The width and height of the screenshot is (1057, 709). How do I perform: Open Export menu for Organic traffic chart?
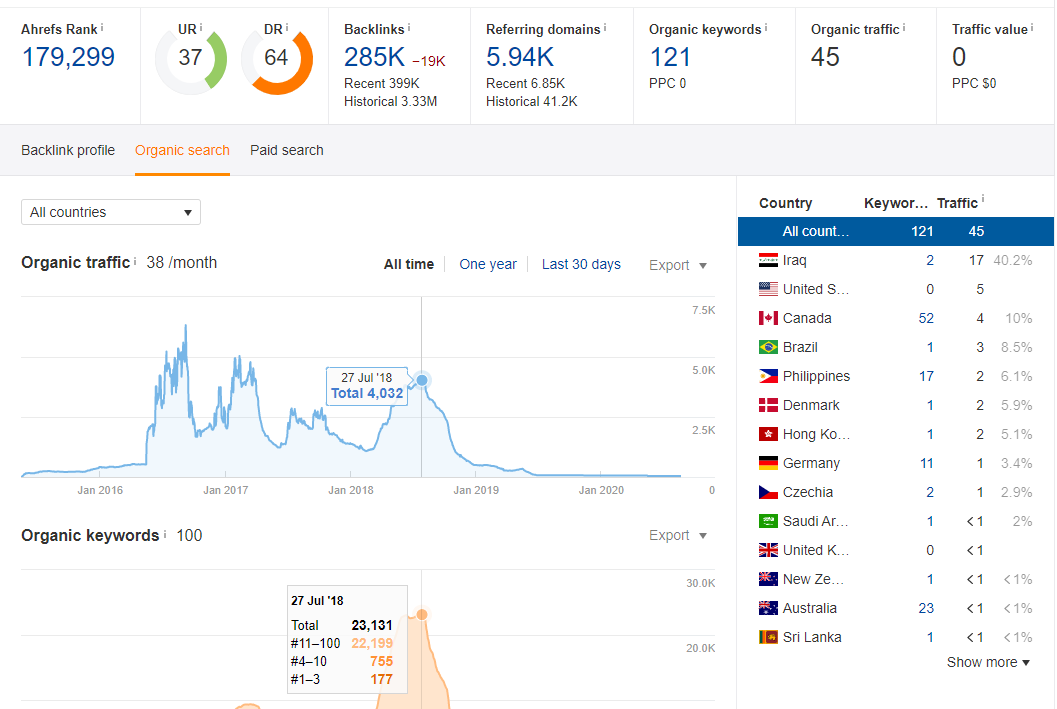(677, 265)
